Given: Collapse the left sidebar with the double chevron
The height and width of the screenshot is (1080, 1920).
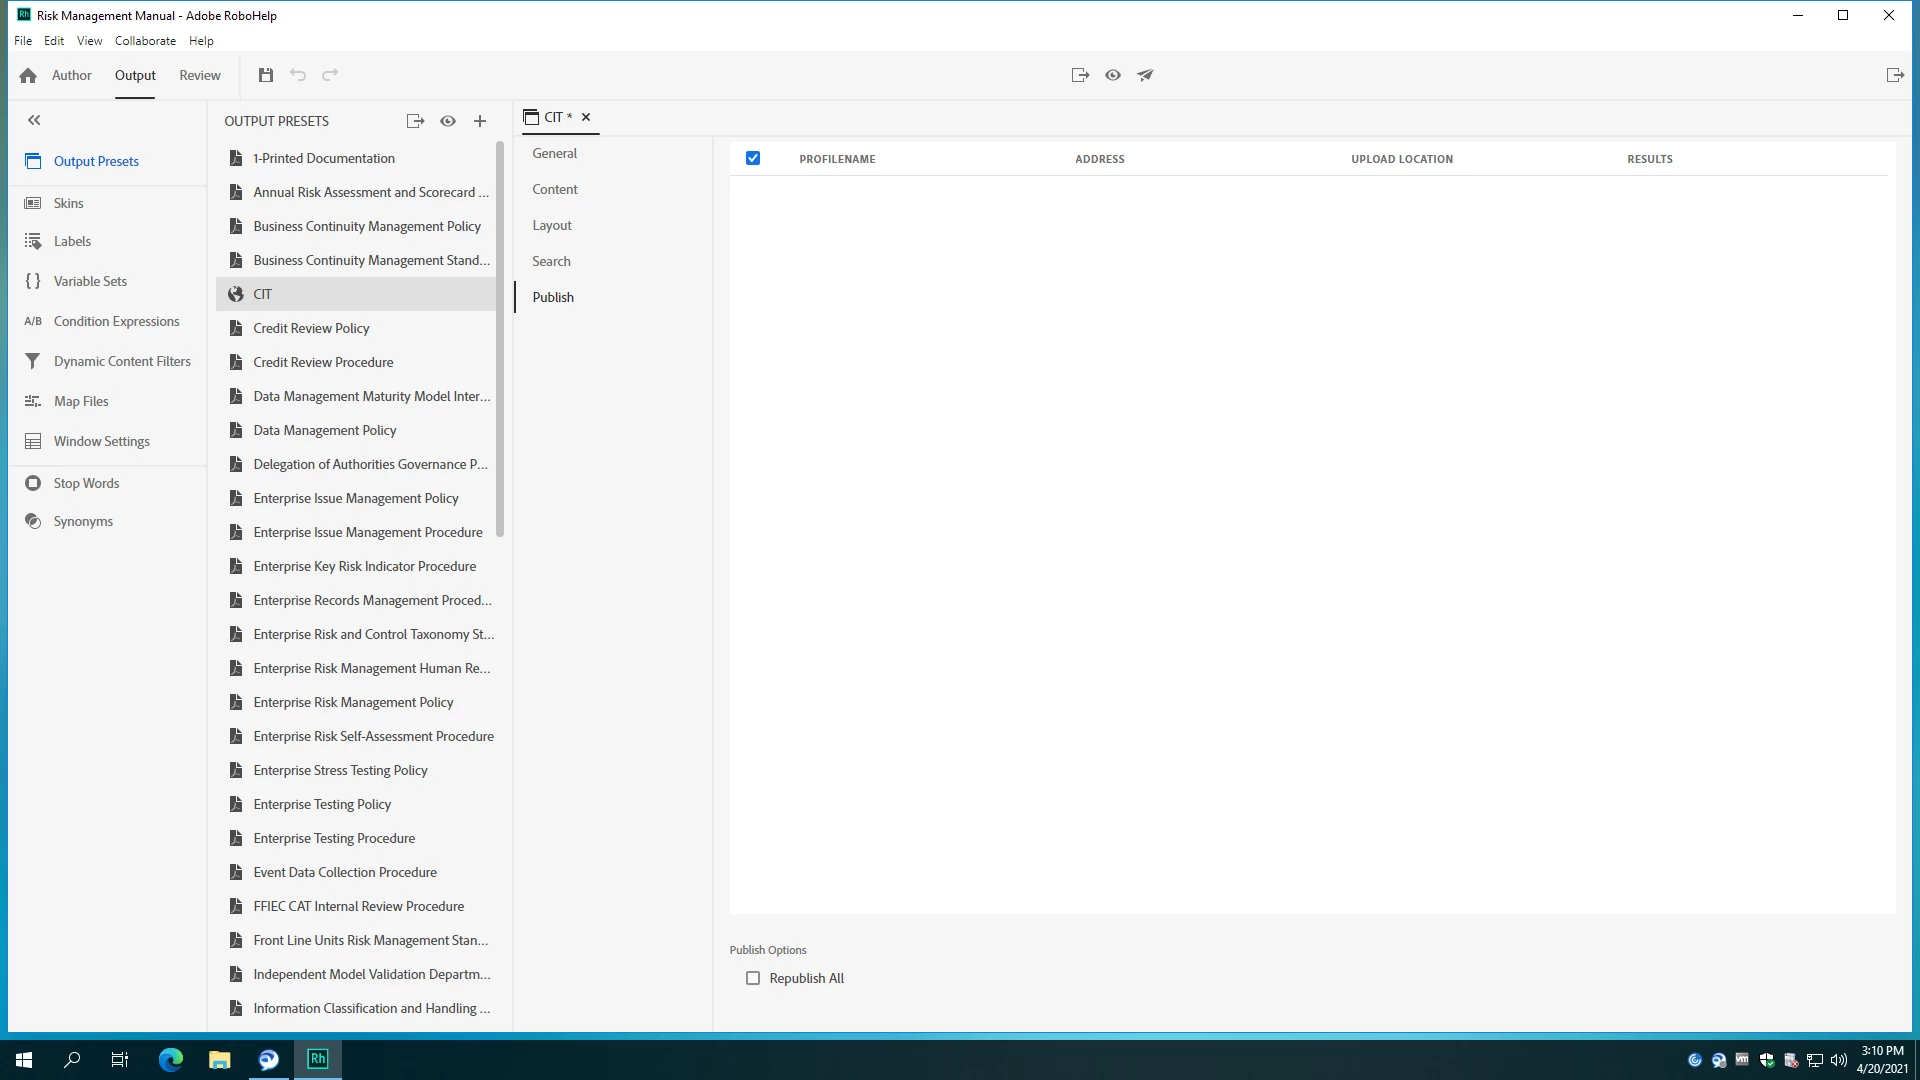Looking at the screenshot, I should coord(34,120).
